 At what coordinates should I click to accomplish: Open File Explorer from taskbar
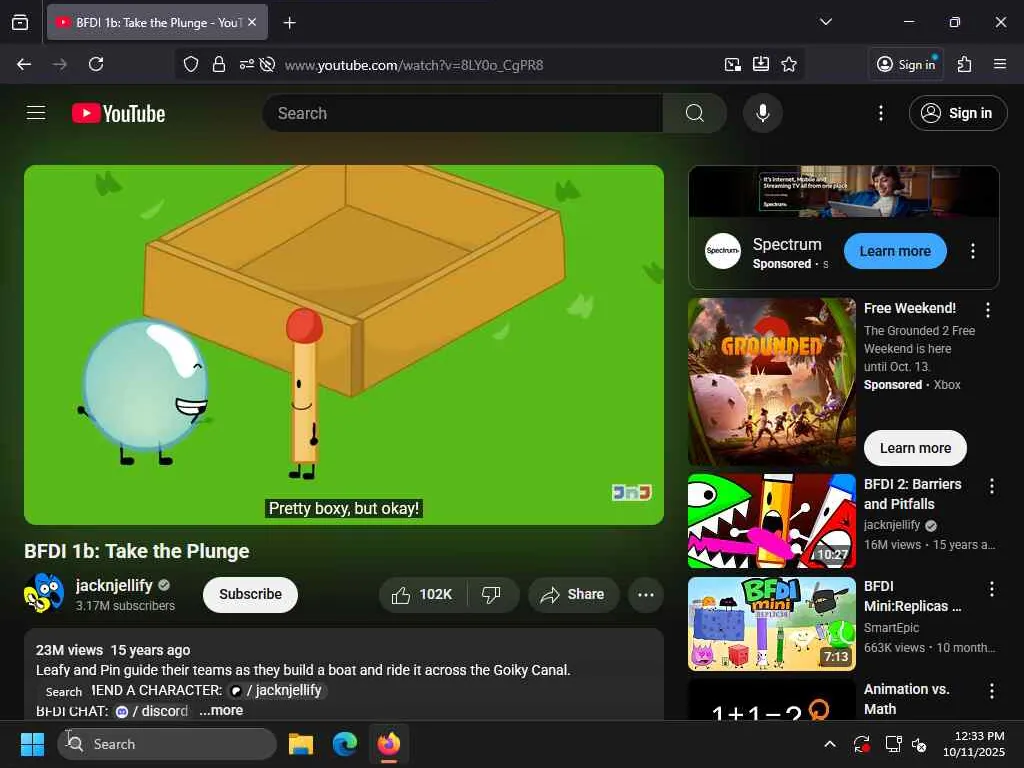[301, 744]
